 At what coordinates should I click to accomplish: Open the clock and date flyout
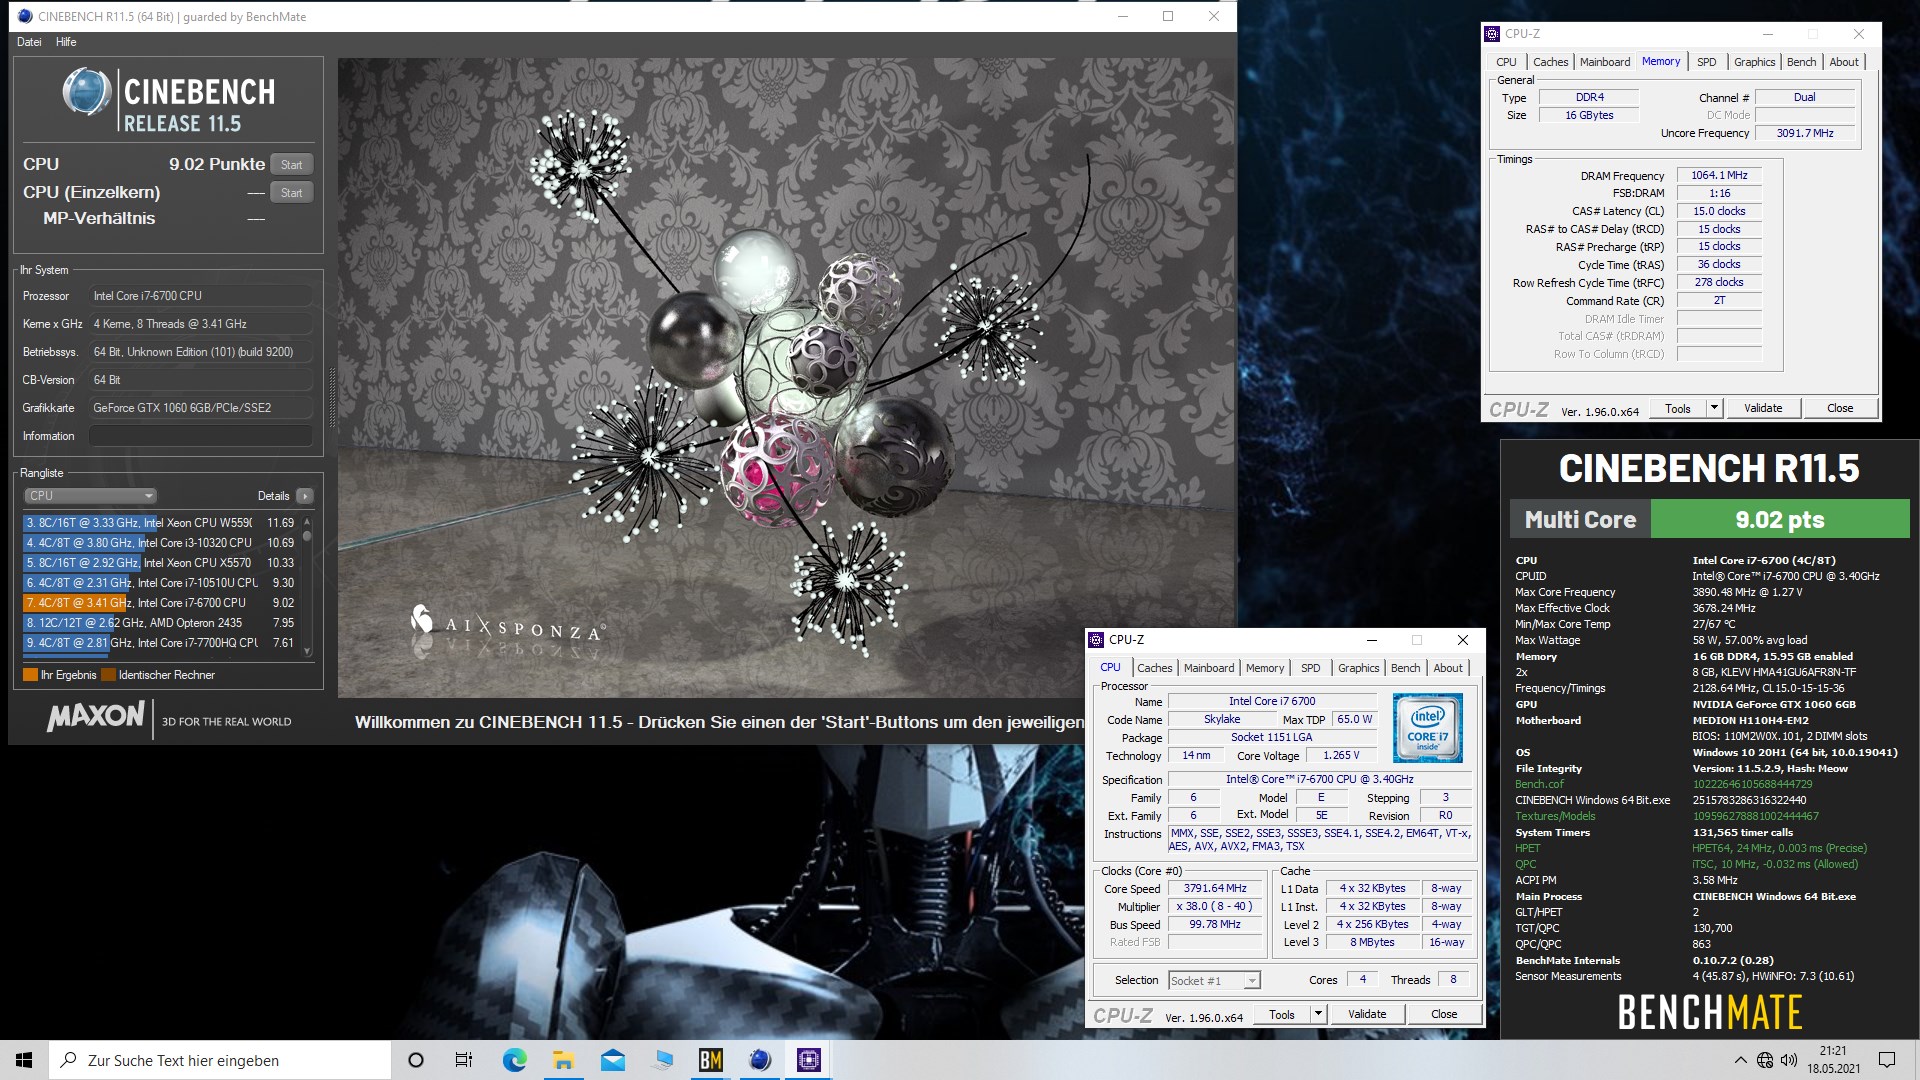click(x=1833, y=1060)
